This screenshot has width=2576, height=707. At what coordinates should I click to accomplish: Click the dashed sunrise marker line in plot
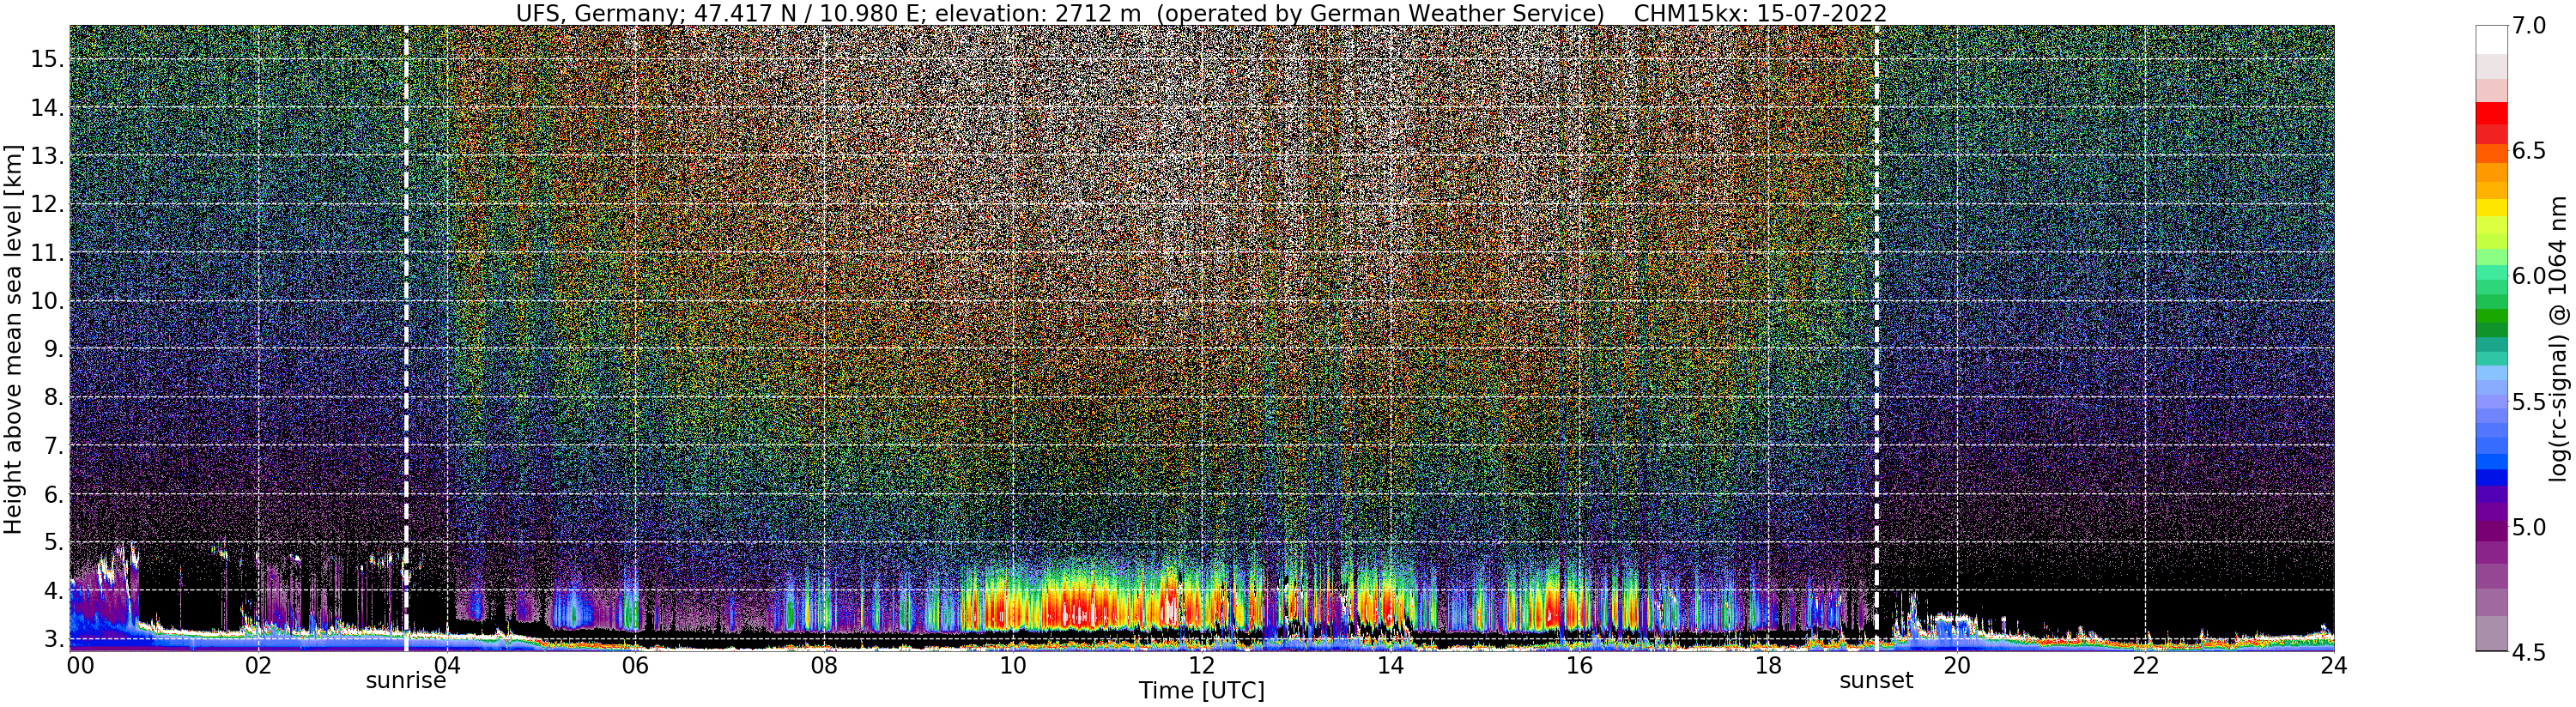406,338
